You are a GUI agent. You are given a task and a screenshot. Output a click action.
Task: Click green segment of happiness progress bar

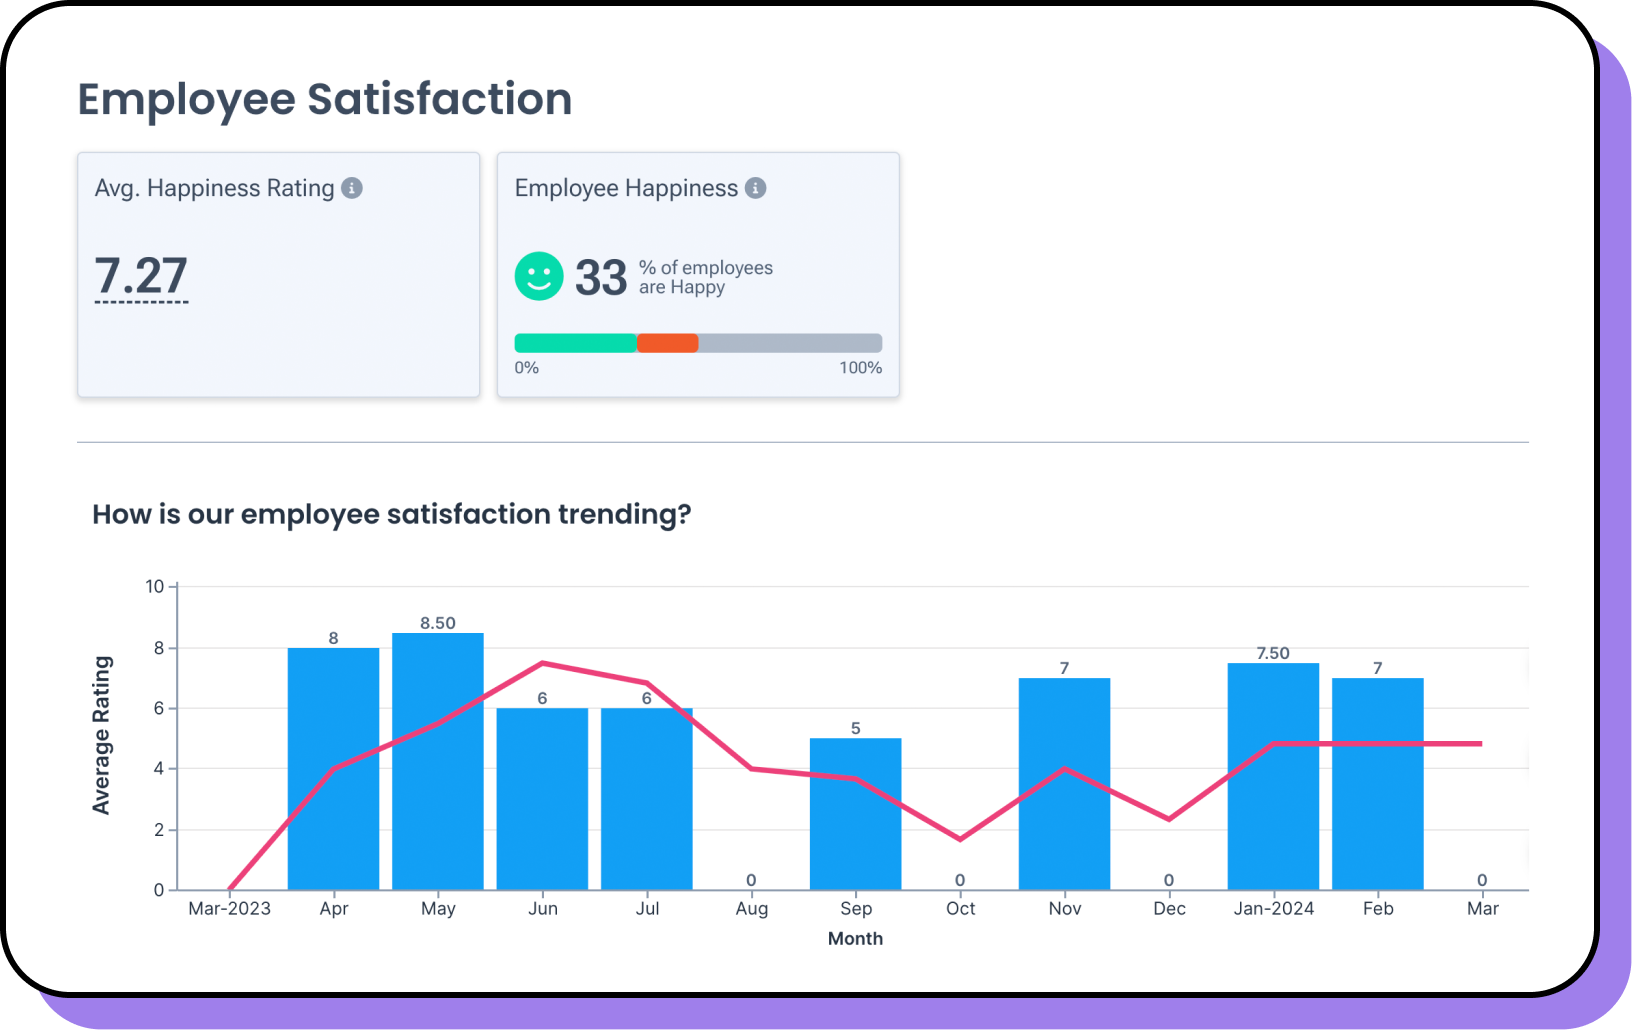point(575,343)
